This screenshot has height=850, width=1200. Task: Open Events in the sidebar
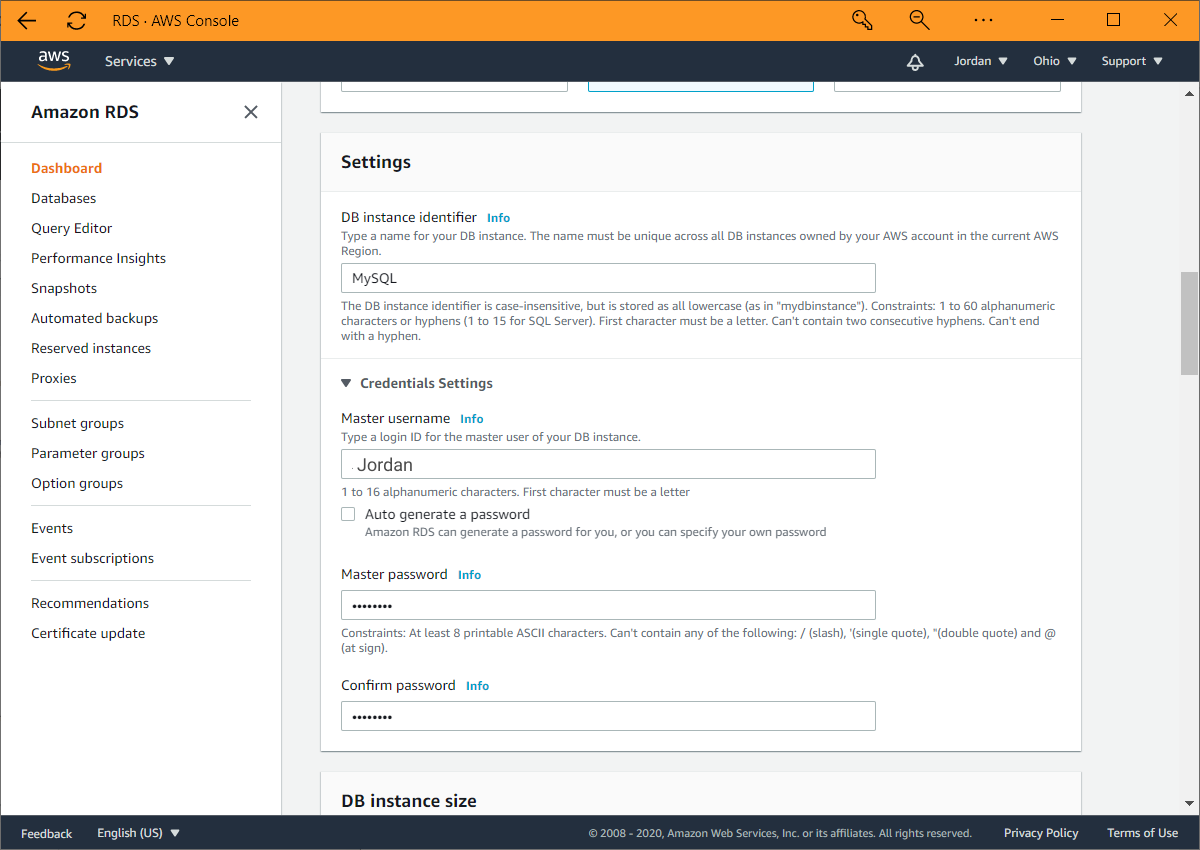(52, 528)
